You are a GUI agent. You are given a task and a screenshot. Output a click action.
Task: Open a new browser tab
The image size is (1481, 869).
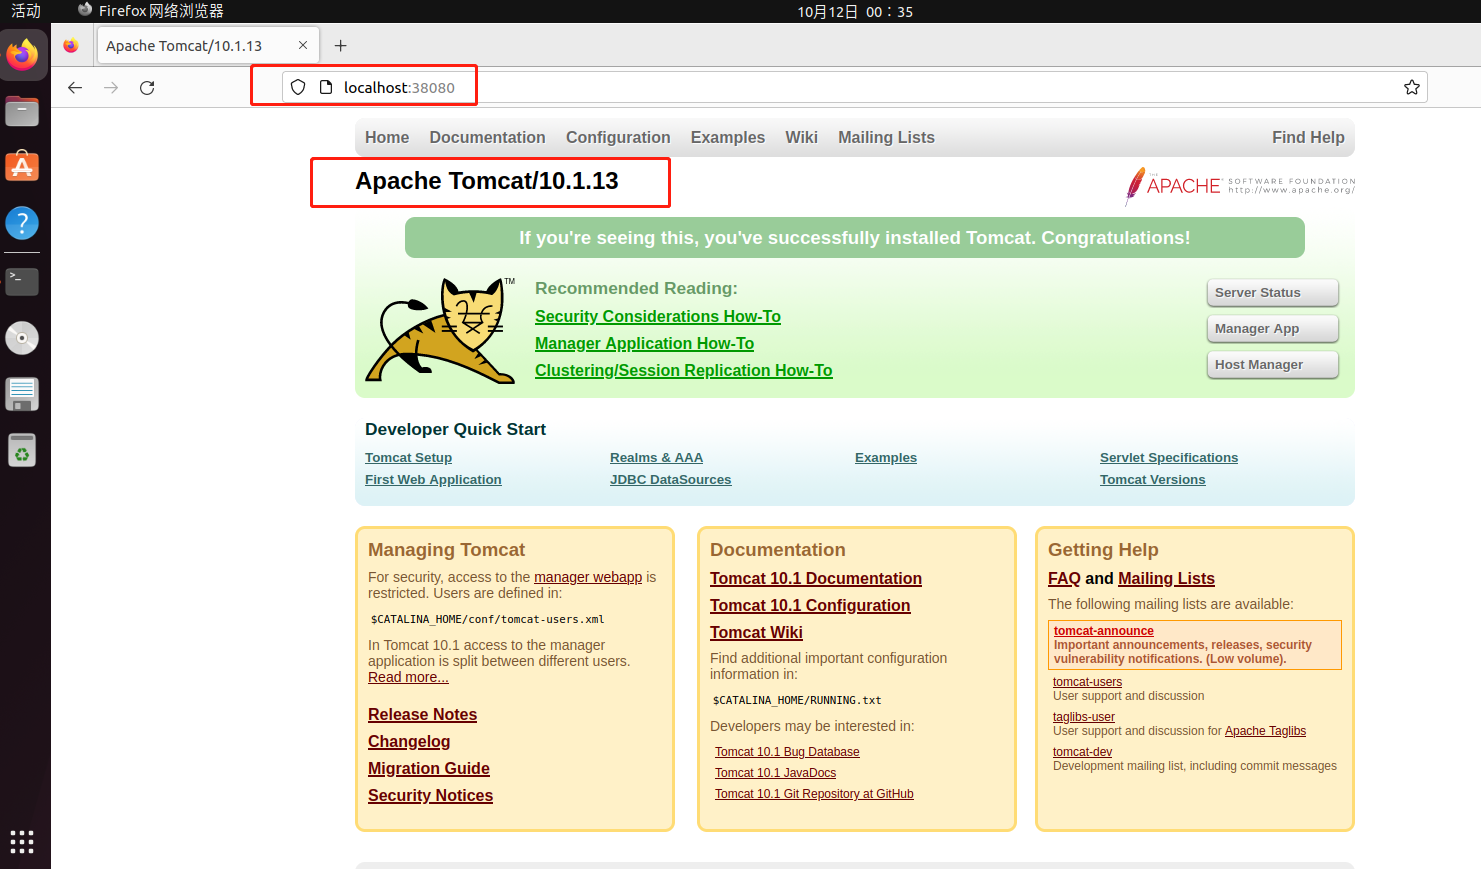coord(340,44)
